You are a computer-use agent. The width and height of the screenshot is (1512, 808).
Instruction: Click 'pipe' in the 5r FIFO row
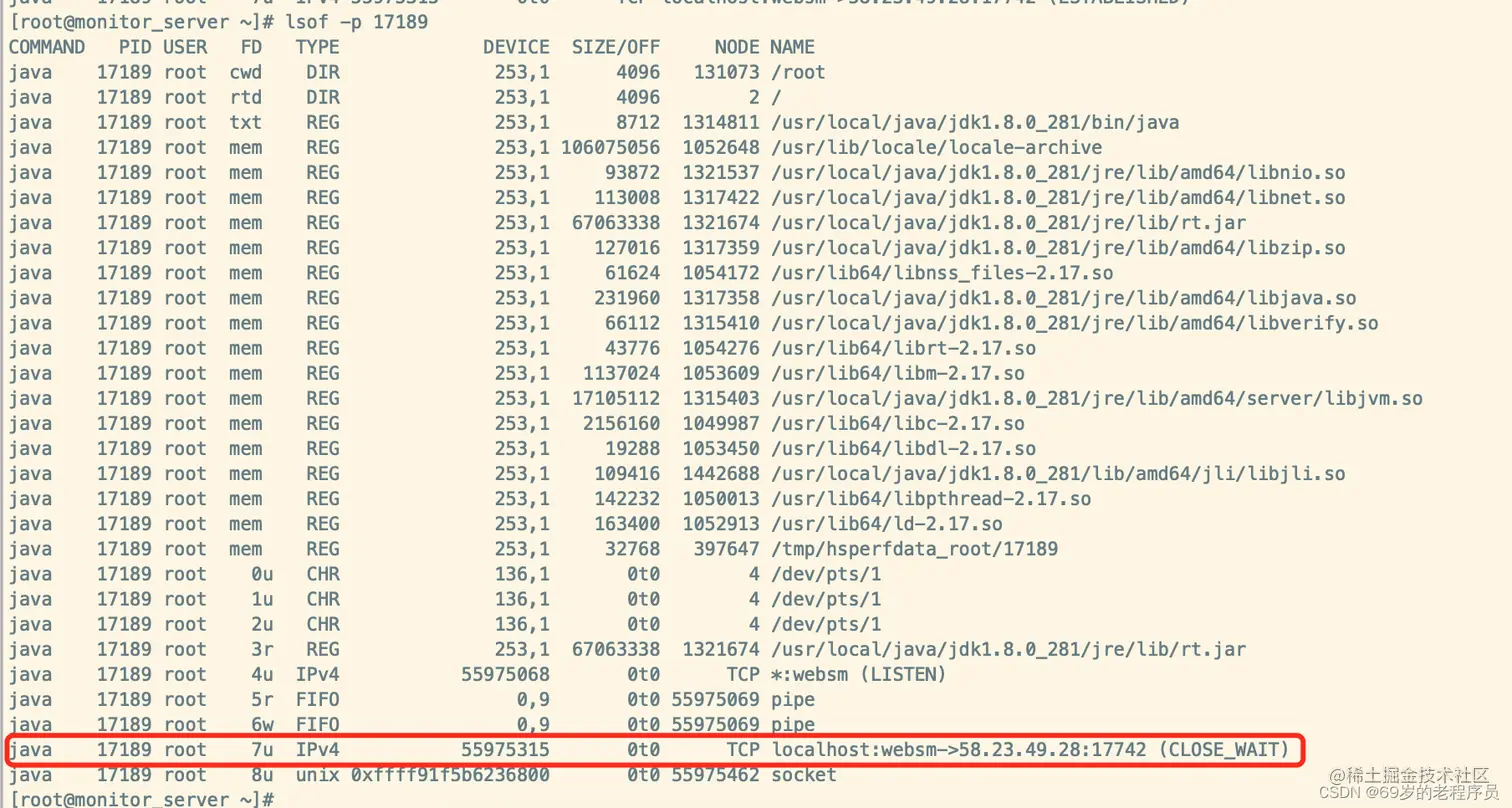793,699
